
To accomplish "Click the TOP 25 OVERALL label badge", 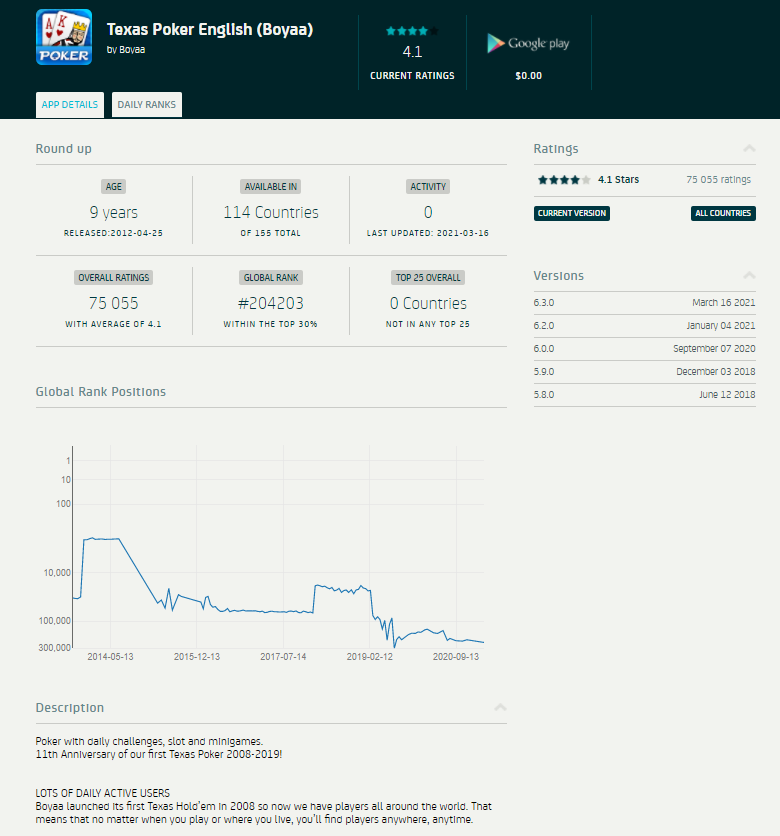I will coord(428,278).
